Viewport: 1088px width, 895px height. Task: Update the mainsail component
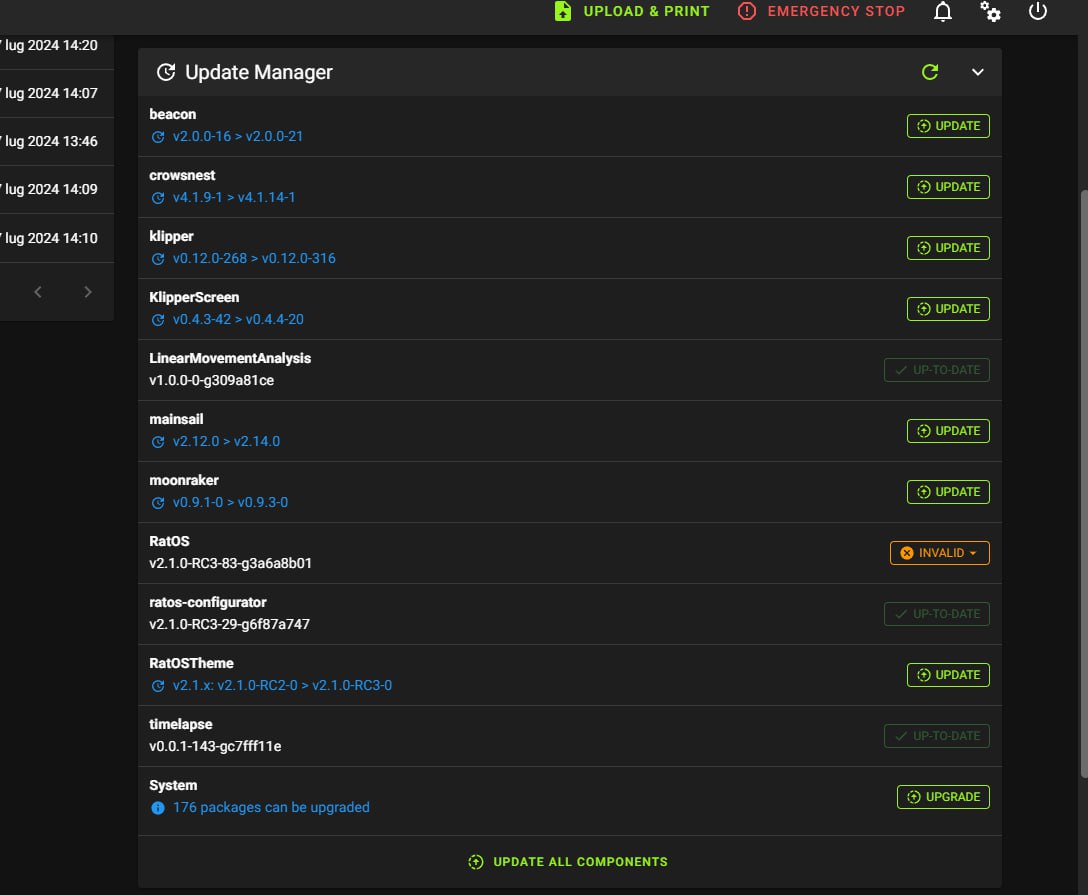pyautogui.click(x=948, y=432)
